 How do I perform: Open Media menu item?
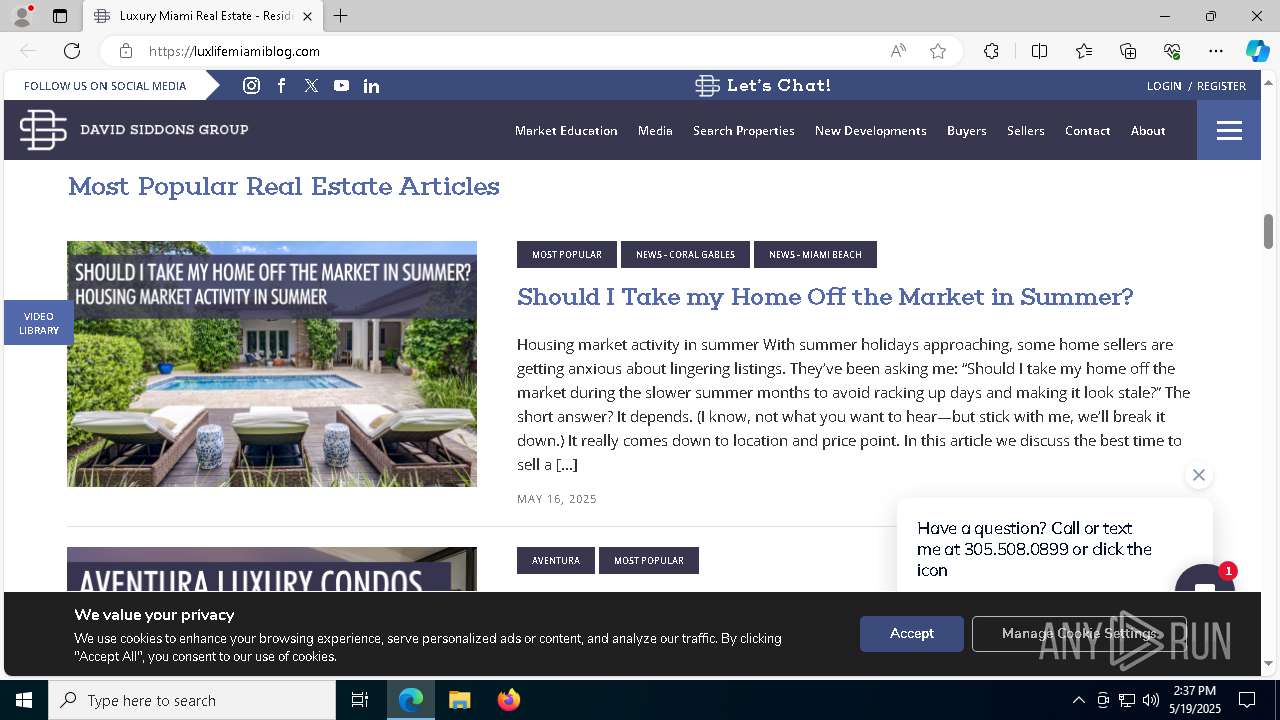click(x=655, y=131)
